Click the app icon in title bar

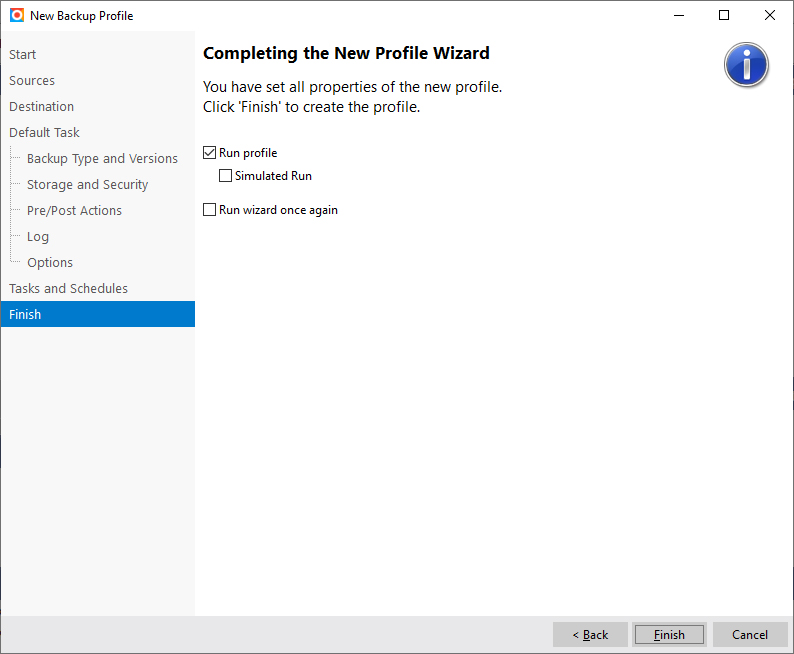pos(17,15)
